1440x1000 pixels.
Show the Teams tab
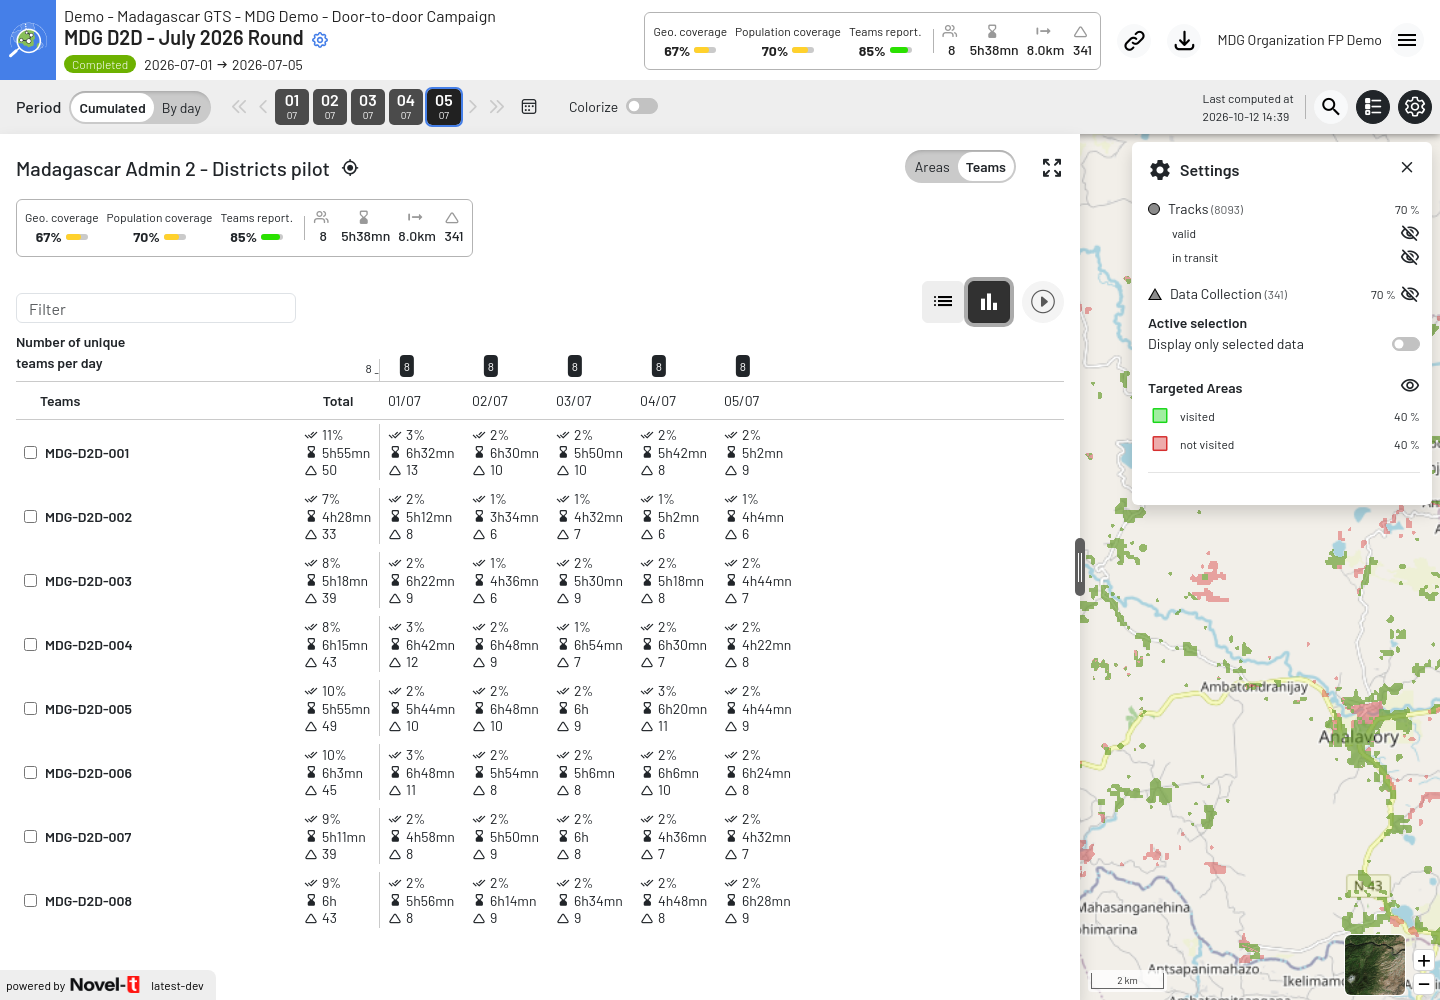click(x=986, y=167)
